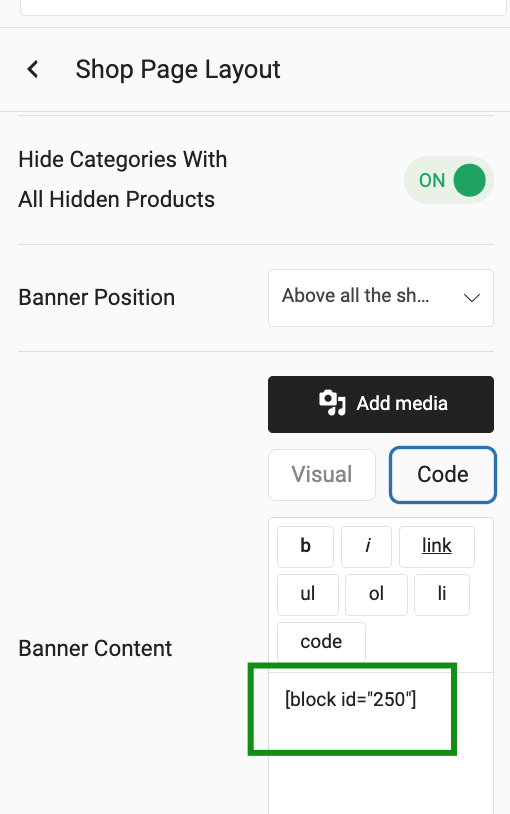Insert unordered list with the ul button
510x814 pixels.
coord(307,594)
